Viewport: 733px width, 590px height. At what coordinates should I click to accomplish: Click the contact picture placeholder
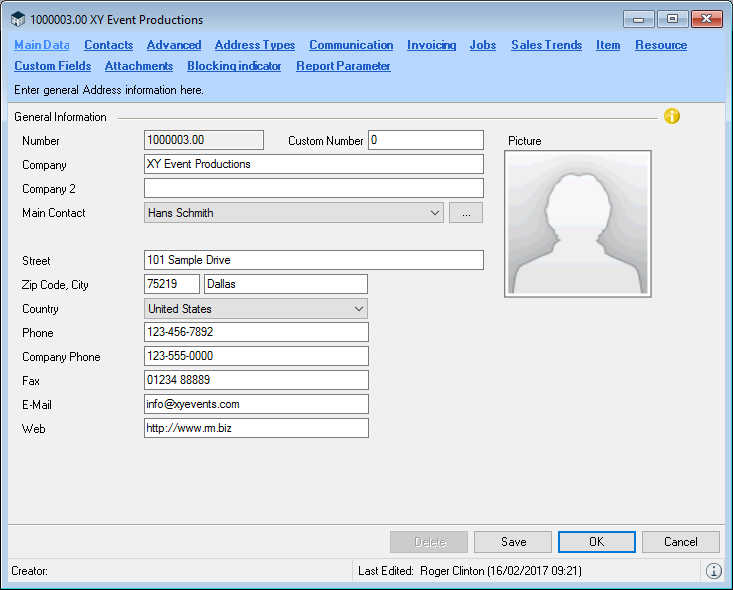(x=578, y=223)
